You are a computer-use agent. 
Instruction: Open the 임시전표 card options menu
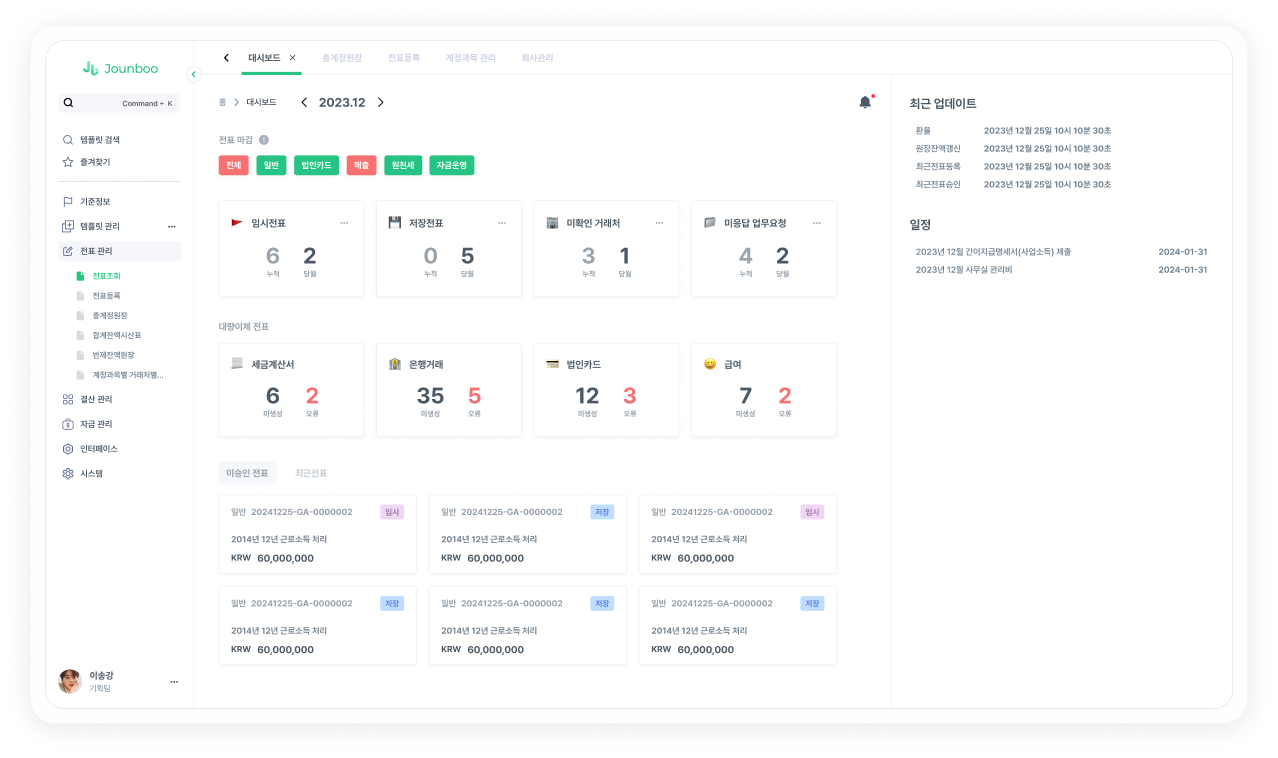344,223
